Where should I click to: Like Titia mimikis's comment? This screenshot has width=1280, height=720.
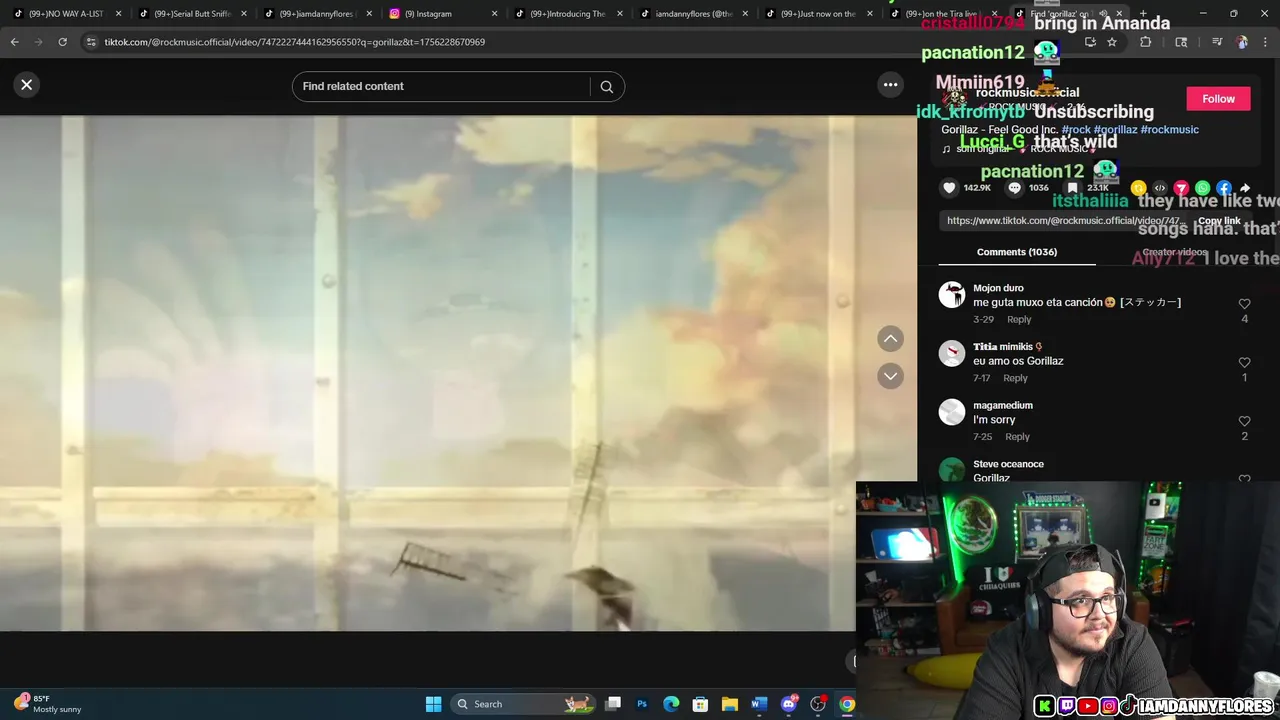[1244, 363]
